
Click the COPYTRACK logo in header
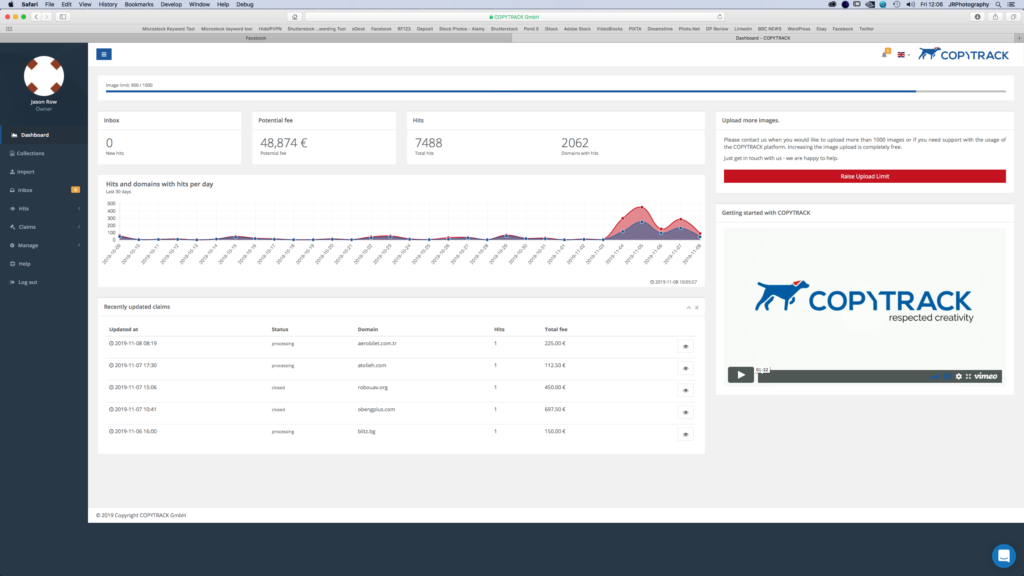point(963,54)
